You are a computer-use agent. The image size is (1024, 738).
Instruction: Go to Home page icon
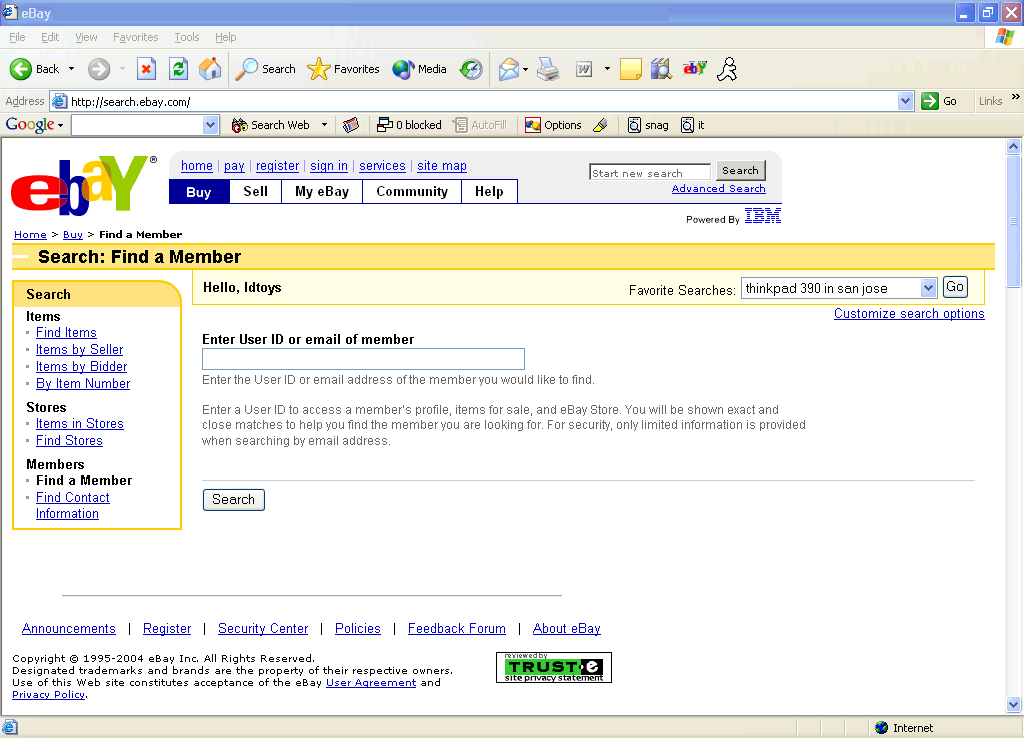point(210,69)
